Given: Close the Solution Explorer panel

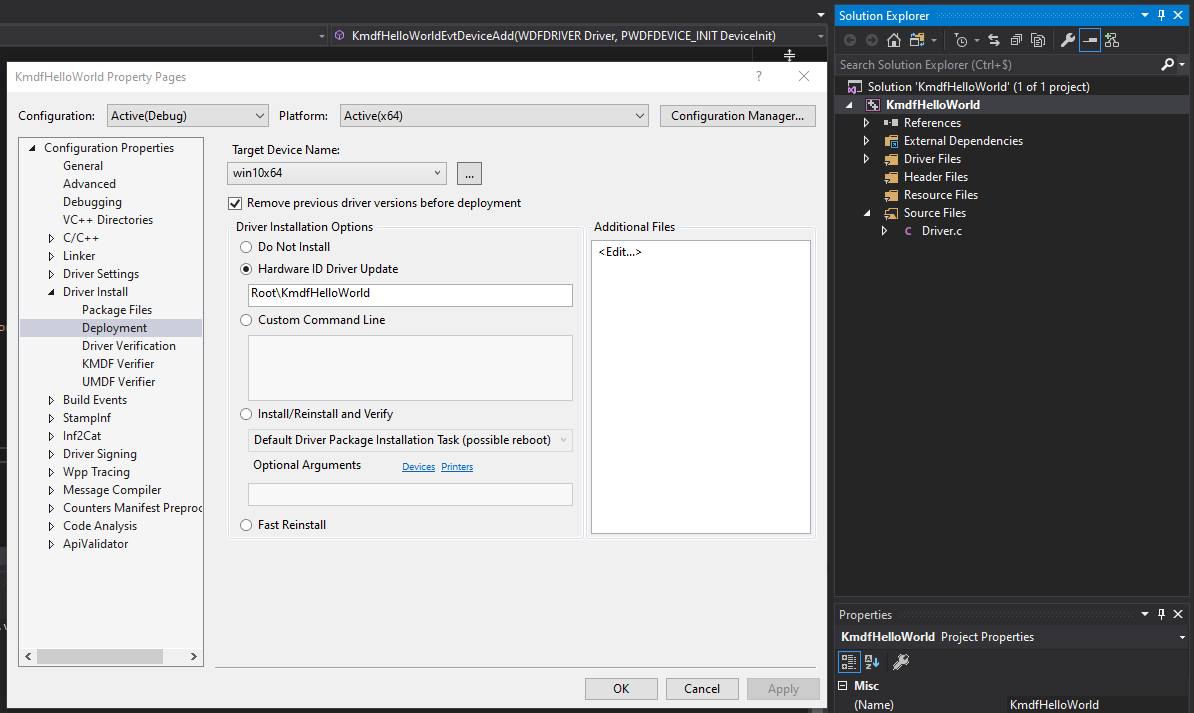Looking at the screenshot, I should tap(1178, 15).
